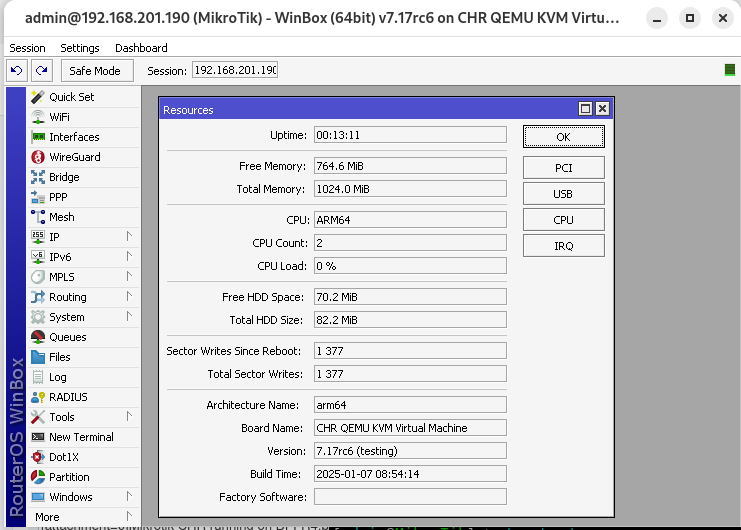Viewport: 741px width, 530px height.
Task: Open the Session menu
Action: [27, 48]
